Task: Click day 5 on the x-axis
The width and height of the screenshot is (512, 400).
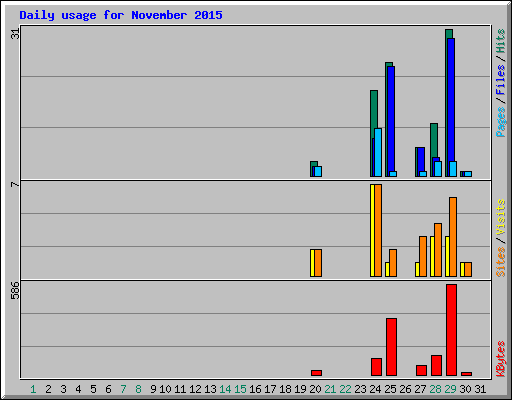Action: pyautogui.click(x=93, y=389)
